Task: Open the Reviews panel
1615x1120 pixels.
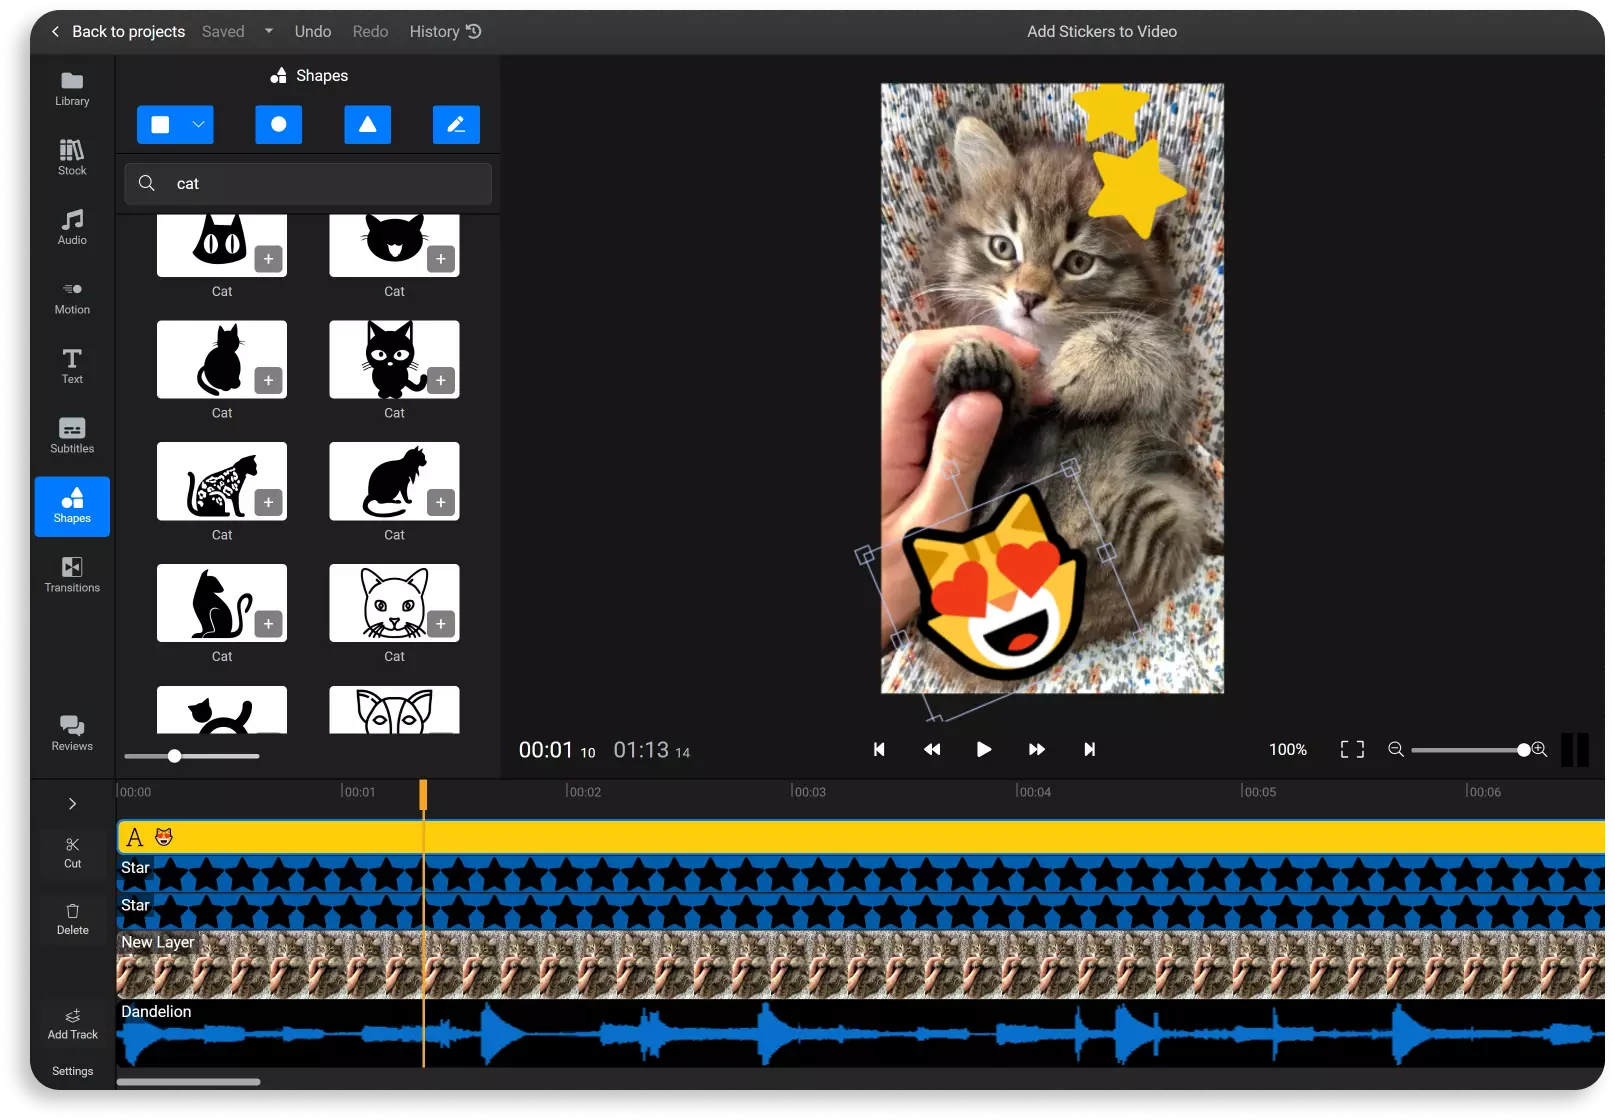Action: 71,733
